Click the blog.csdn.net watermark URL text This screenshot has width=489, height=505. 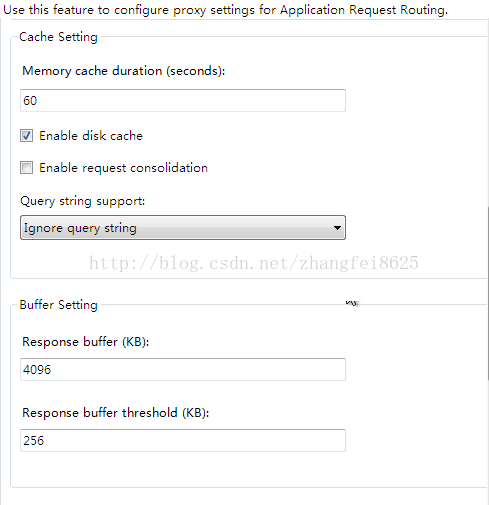click(254, 263)
